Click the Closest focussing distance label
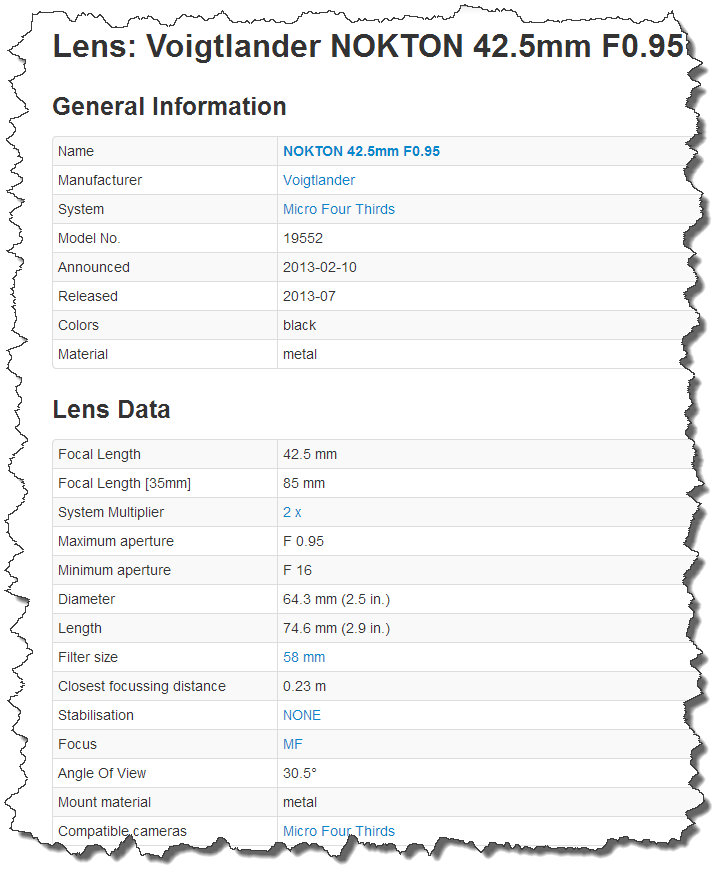728x879 pixels. coord(142,687)
